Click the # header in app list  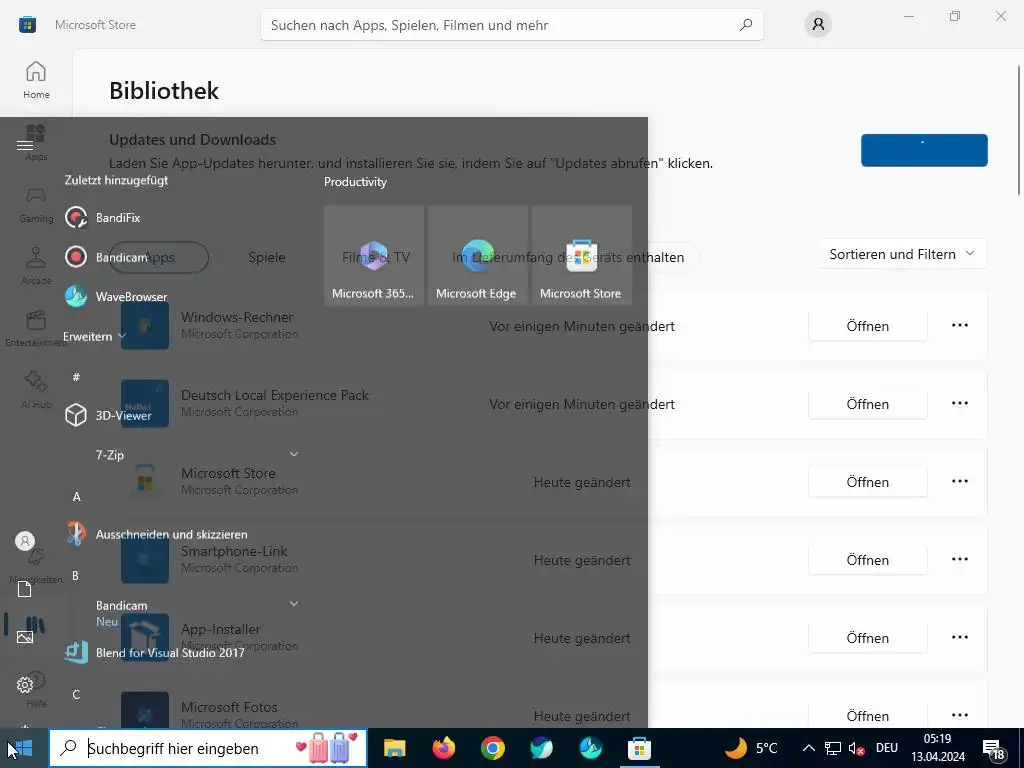(76, 377)
